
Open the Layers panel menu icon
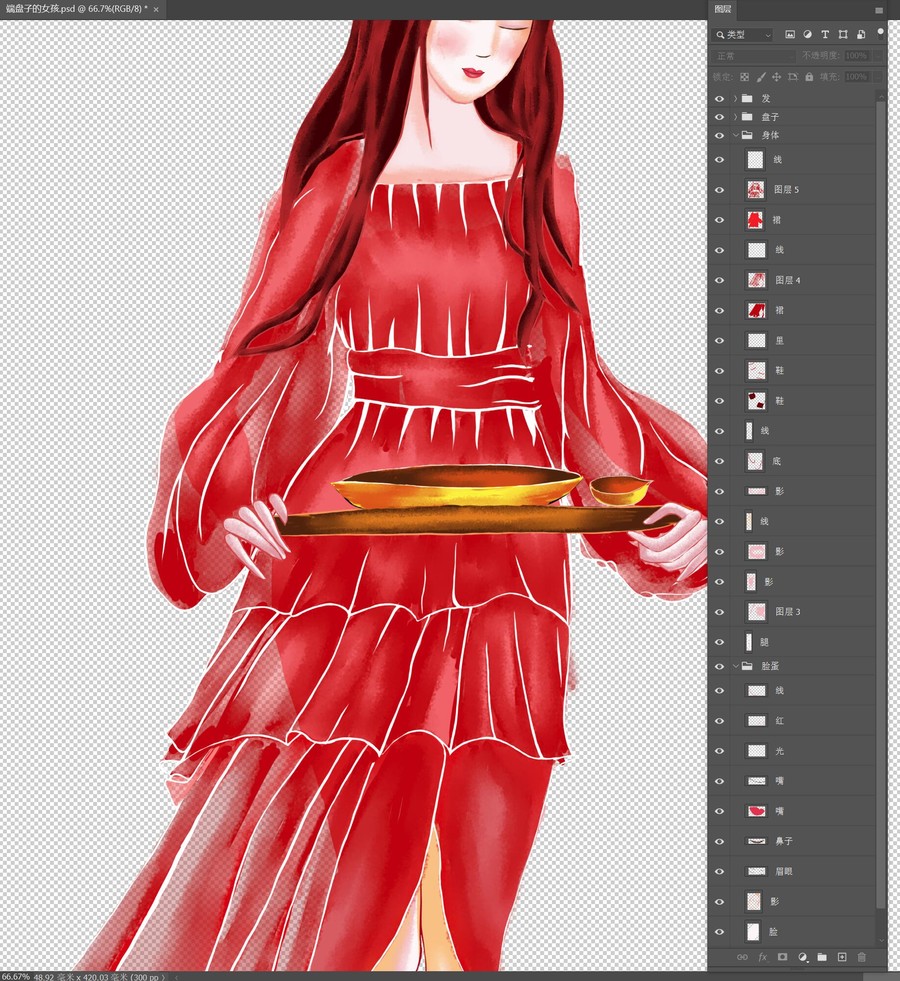coord(879,10)
